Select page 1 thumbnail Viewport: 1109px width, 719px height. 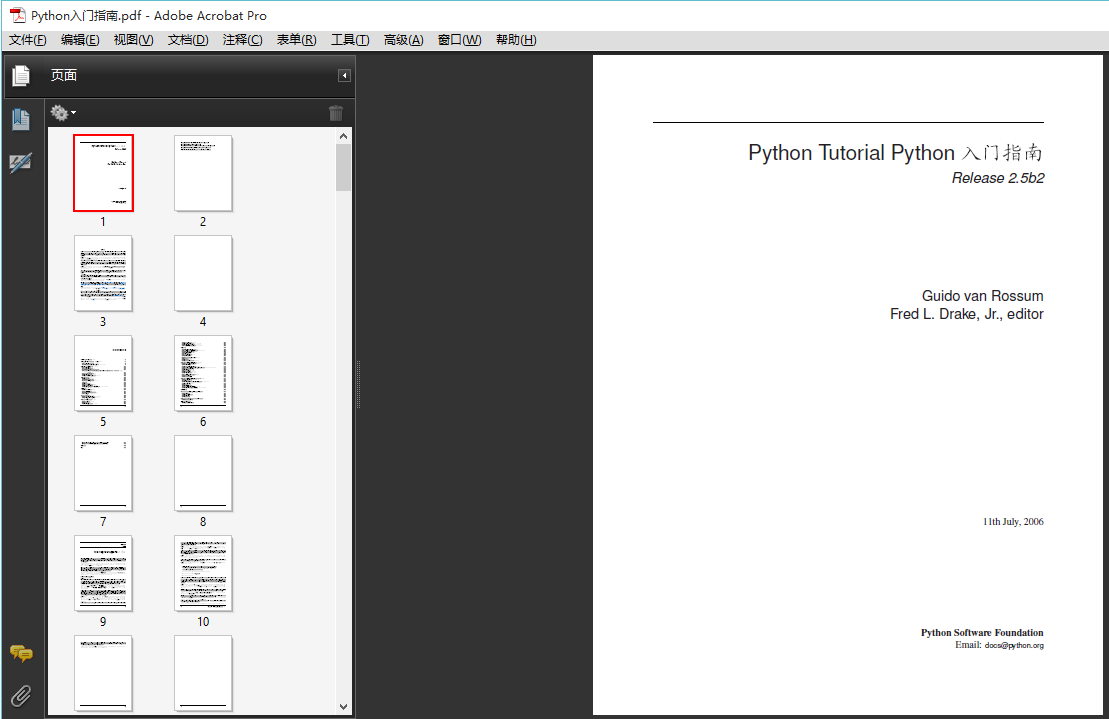[x=103, y=173]
